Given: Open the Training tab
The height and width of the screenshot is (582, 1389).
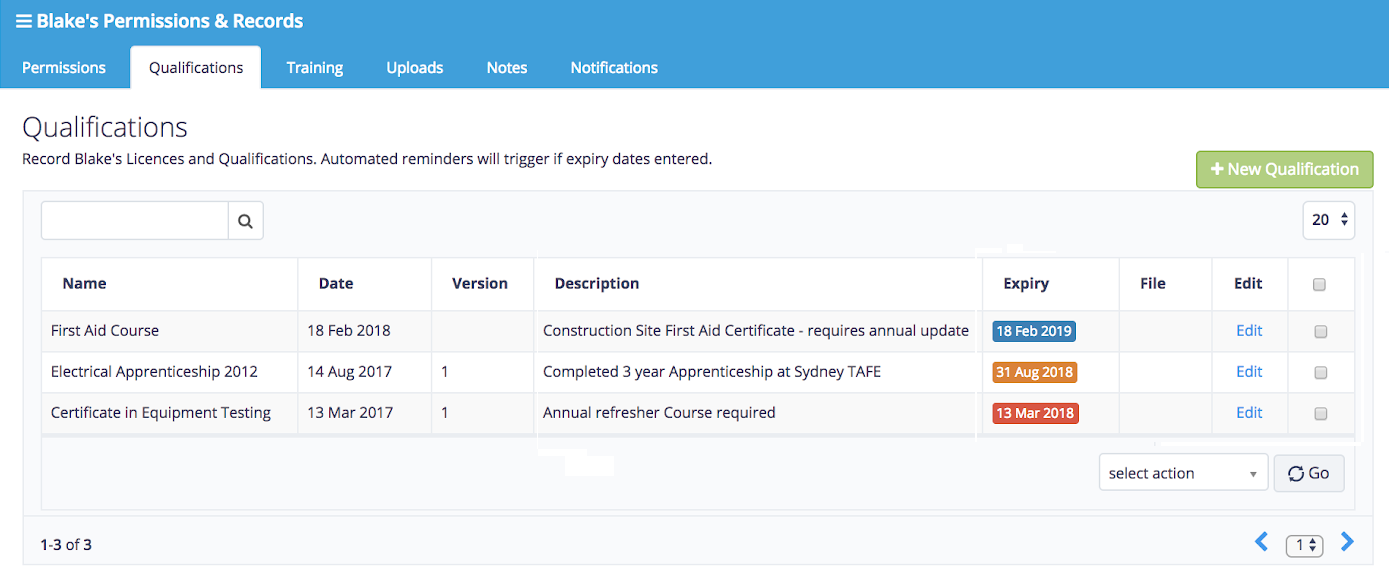Looking at the screenshot, I should [314, 68].
